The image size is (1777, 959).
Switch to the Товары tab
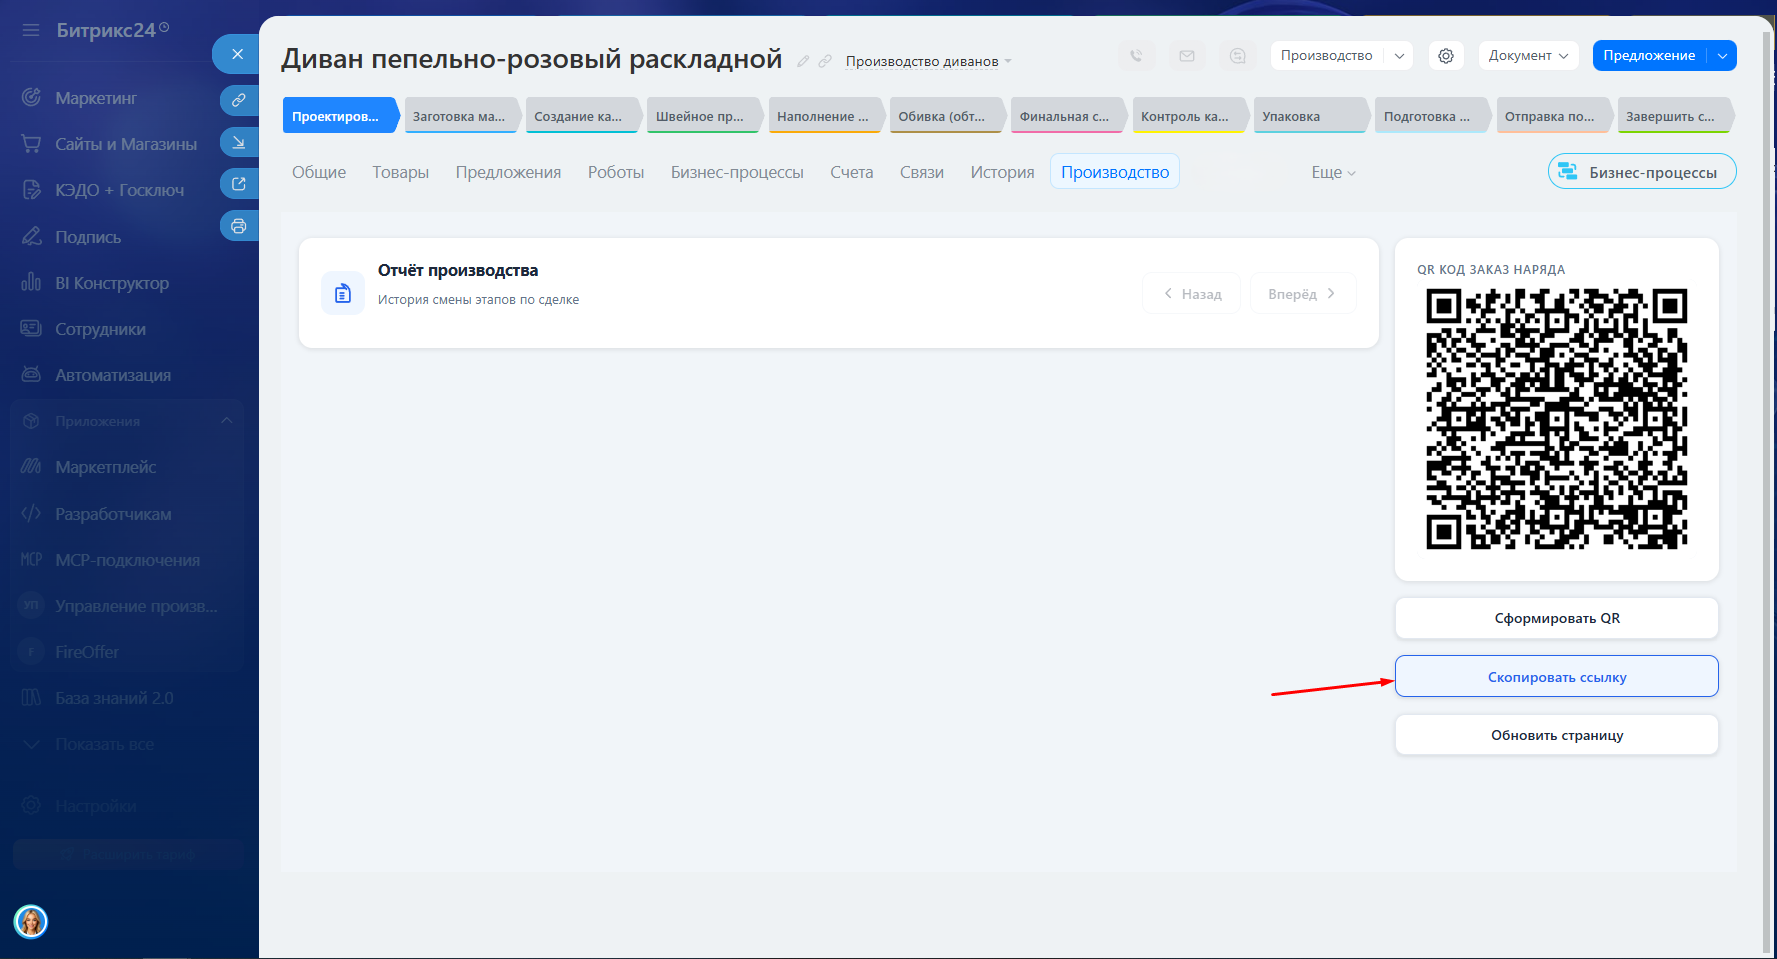401,172
